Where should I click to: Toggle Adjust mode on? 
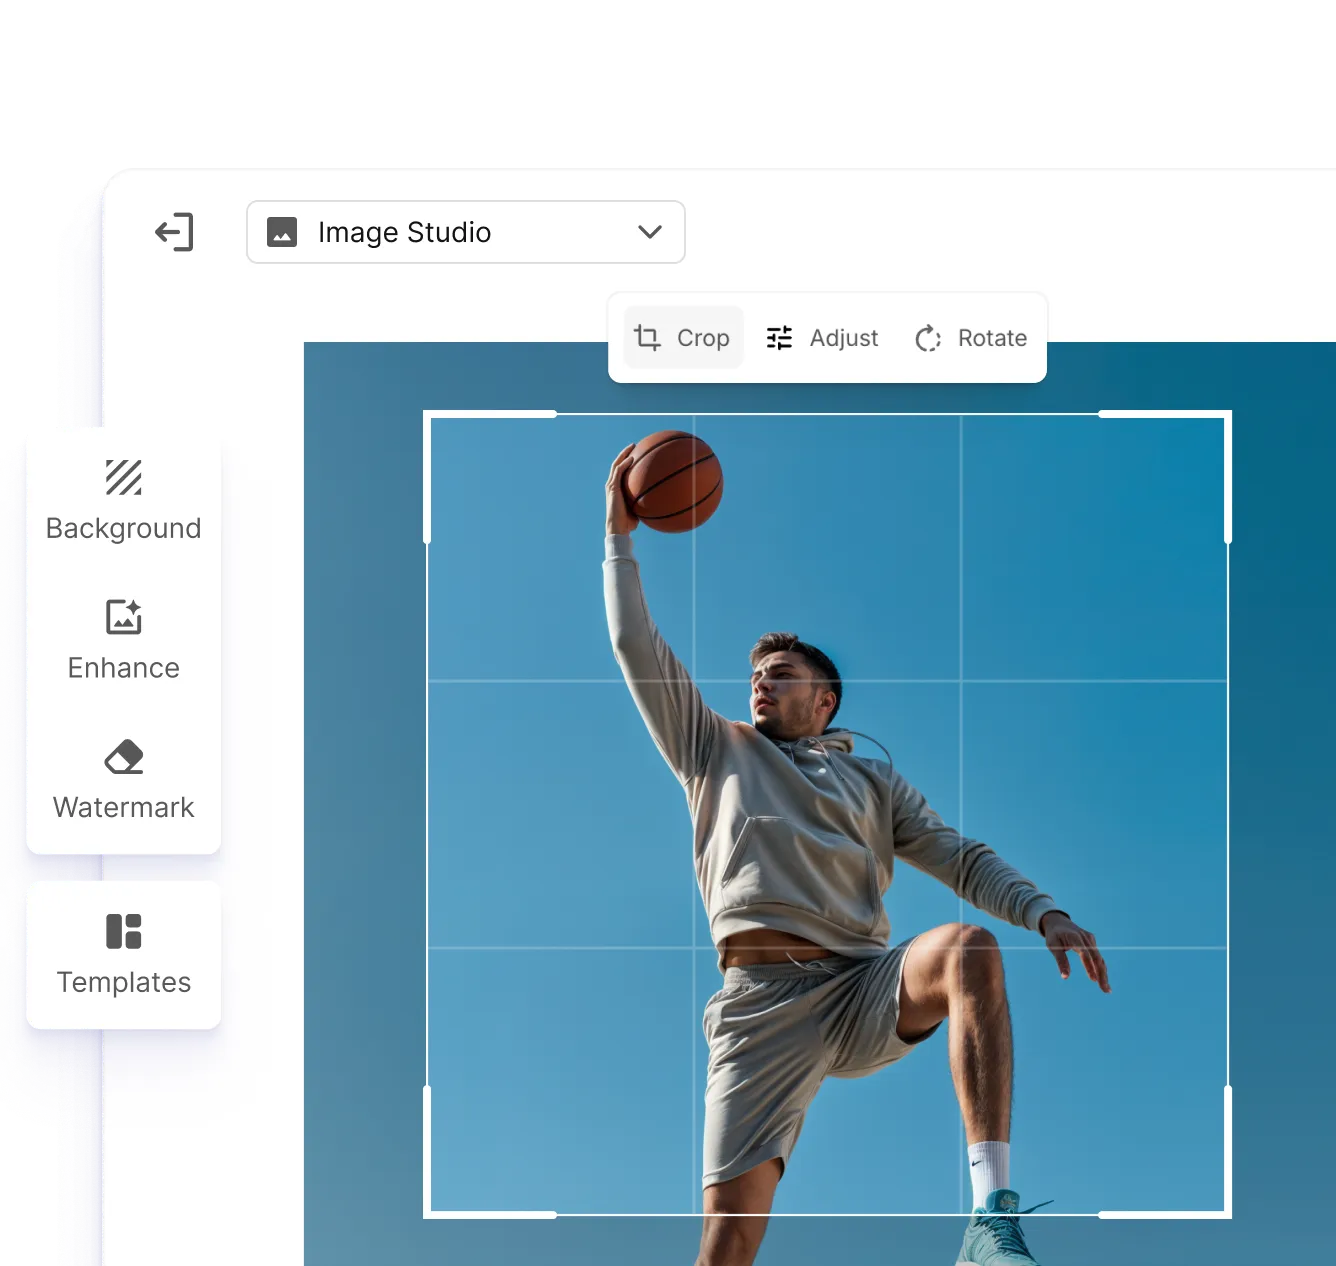tap(822, 337)
